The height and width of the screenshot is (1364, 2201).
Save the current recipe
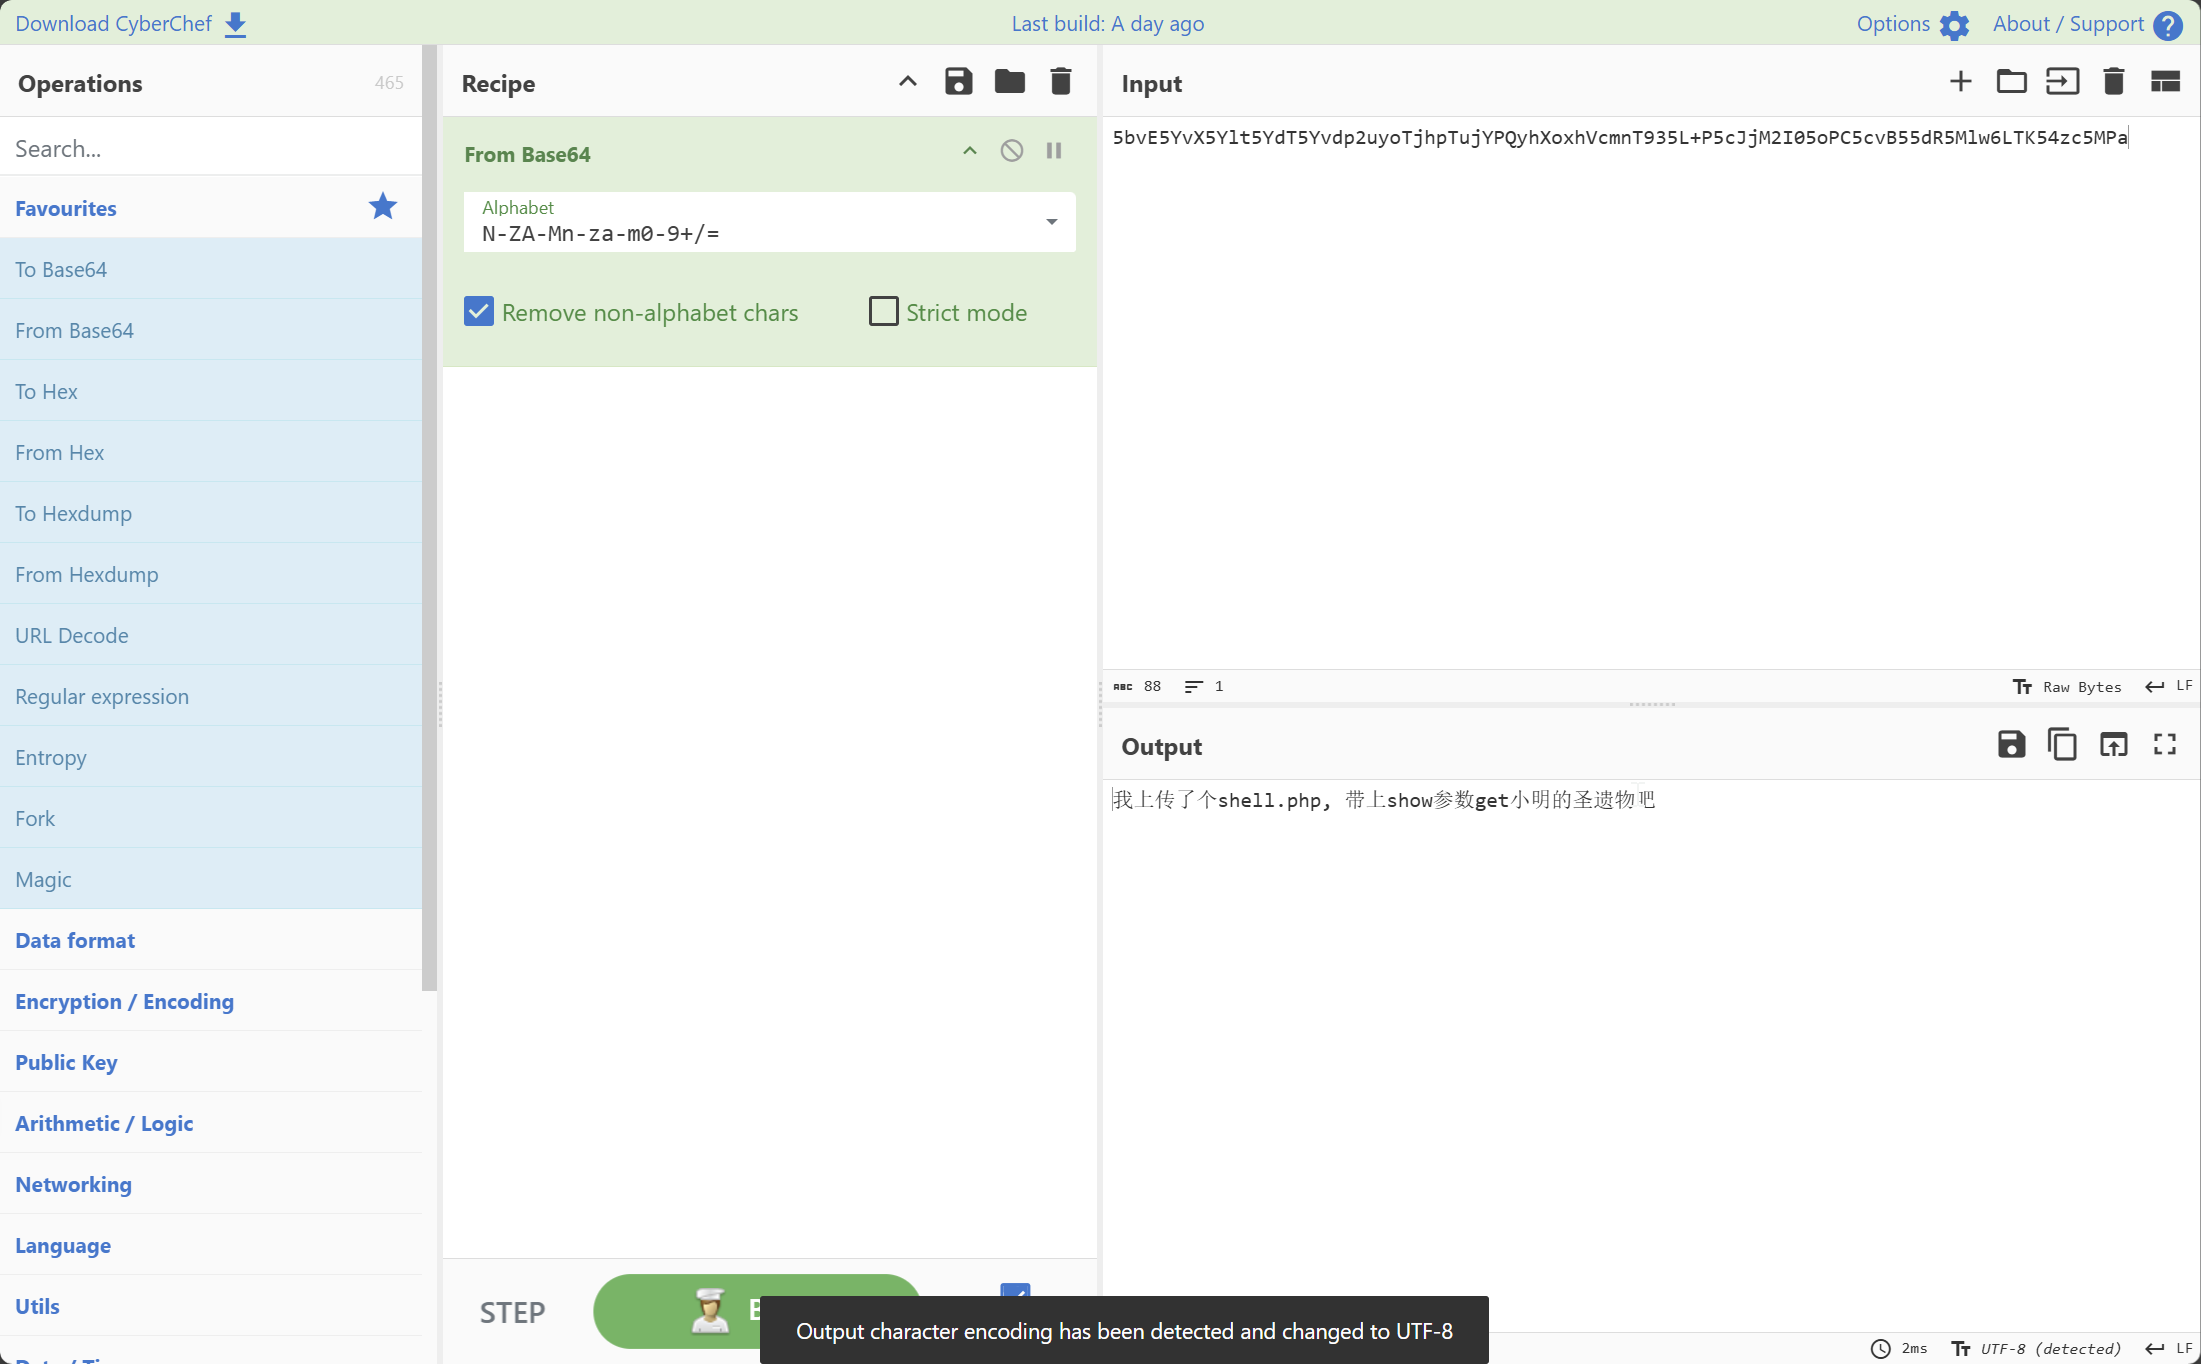[x=958, y=82]
